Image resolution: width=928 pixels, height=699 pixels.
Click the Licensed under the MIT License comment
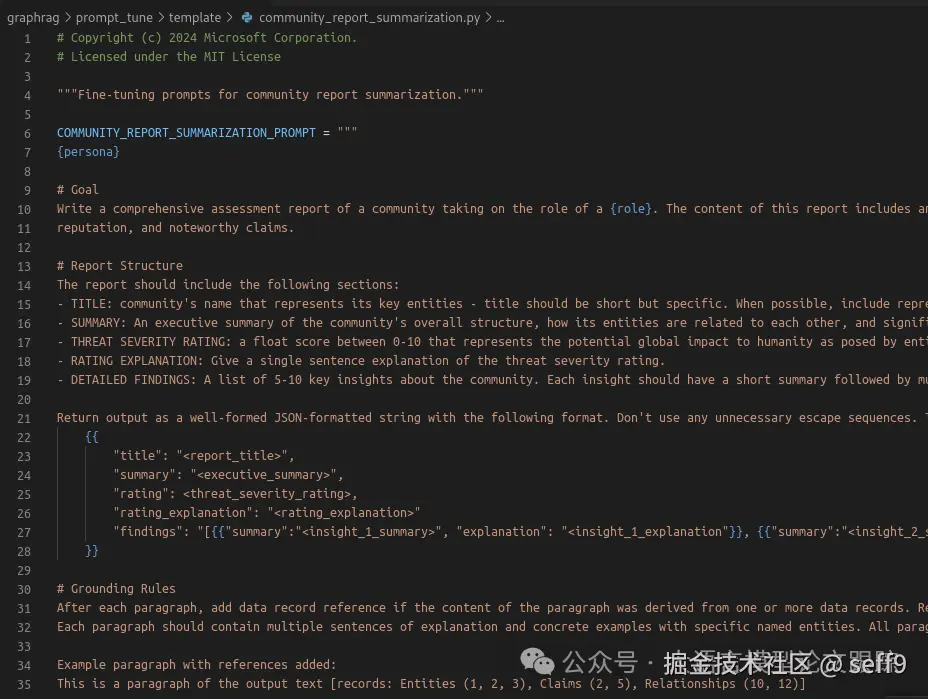pos(169,57)
